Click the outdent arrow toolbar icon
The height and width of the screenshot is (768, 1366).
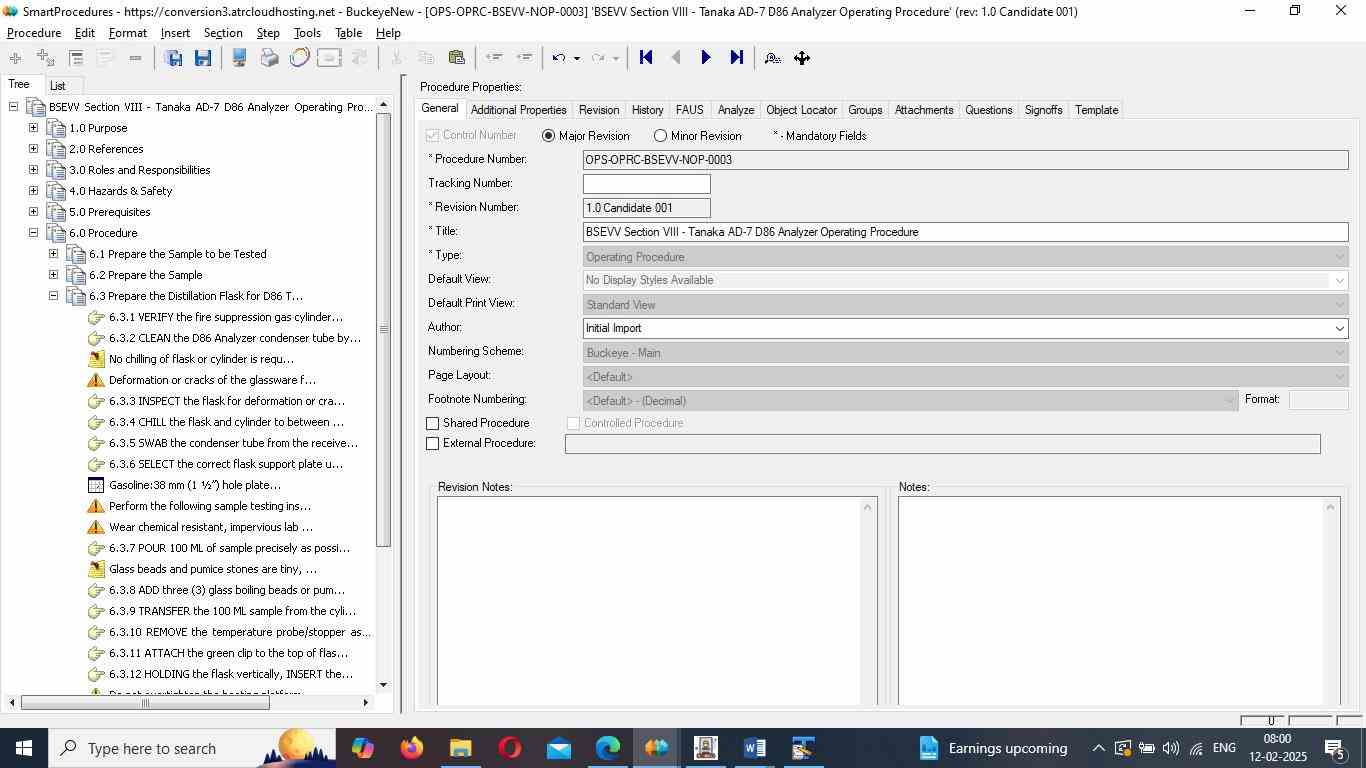tap(493, 58)
